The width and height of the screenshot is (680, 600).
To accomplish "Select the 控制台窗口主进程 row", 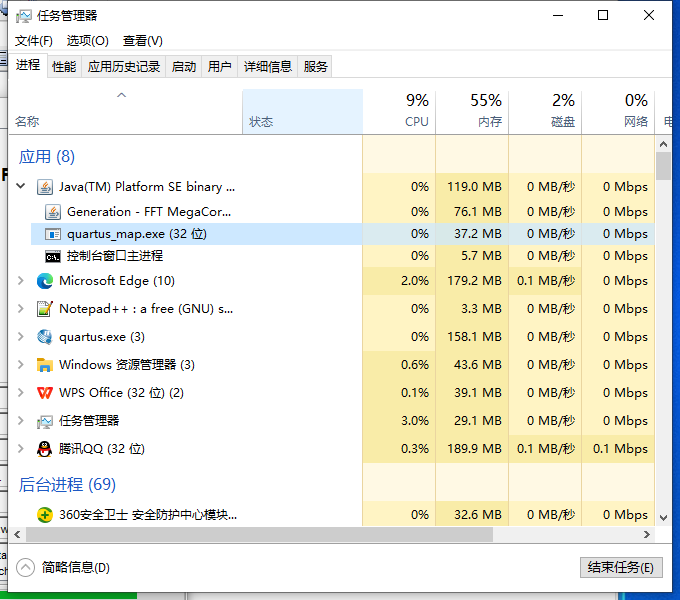I will (x=343, y=256).
